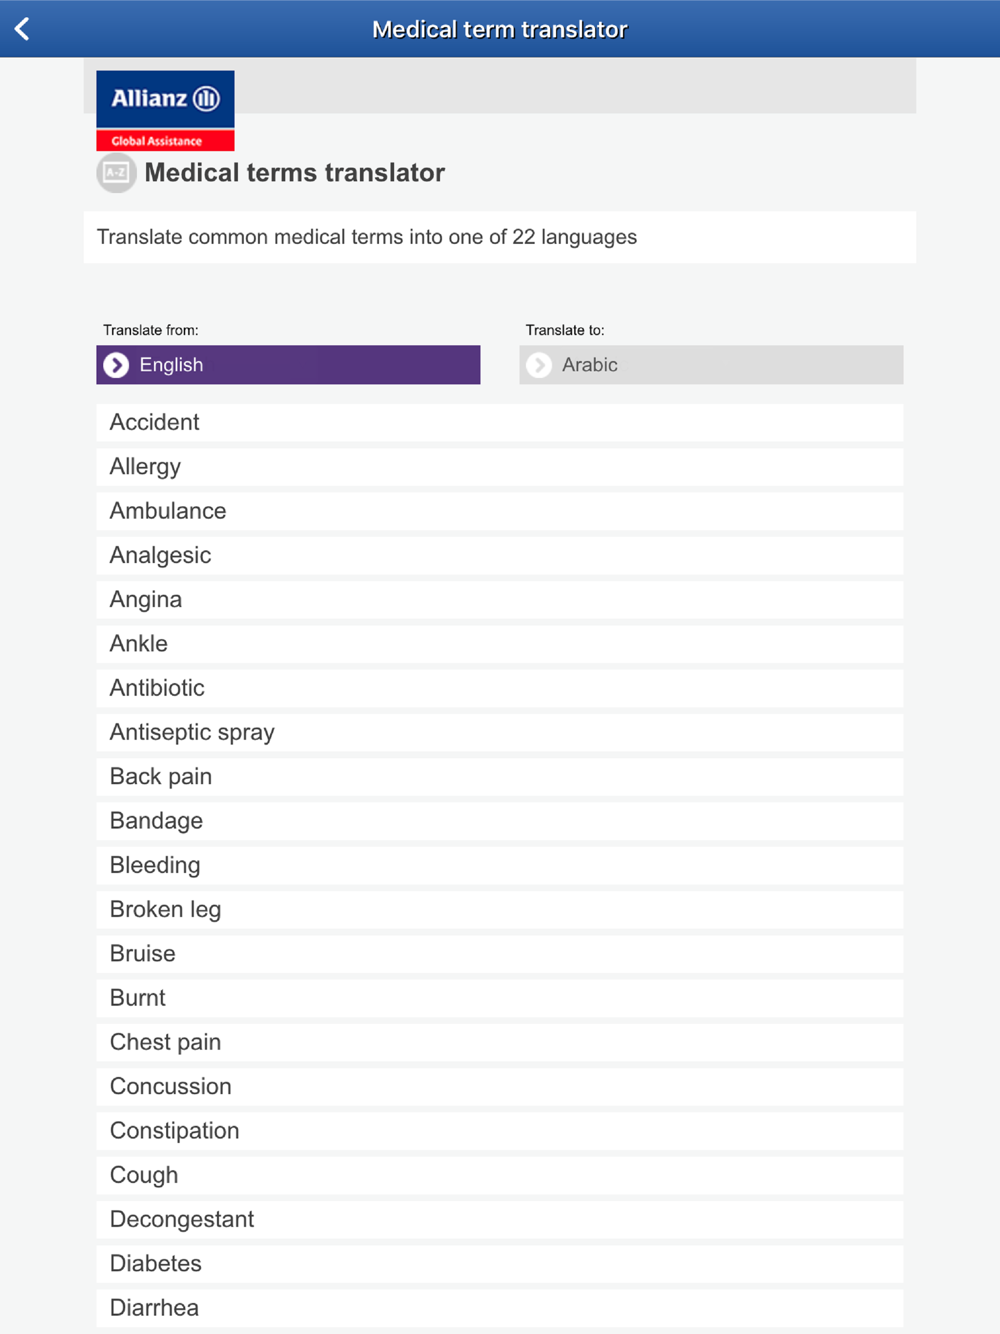Open the Diabetes entry
This screenshot has height=1334, width=1000.
click(x=500, y=1264)
